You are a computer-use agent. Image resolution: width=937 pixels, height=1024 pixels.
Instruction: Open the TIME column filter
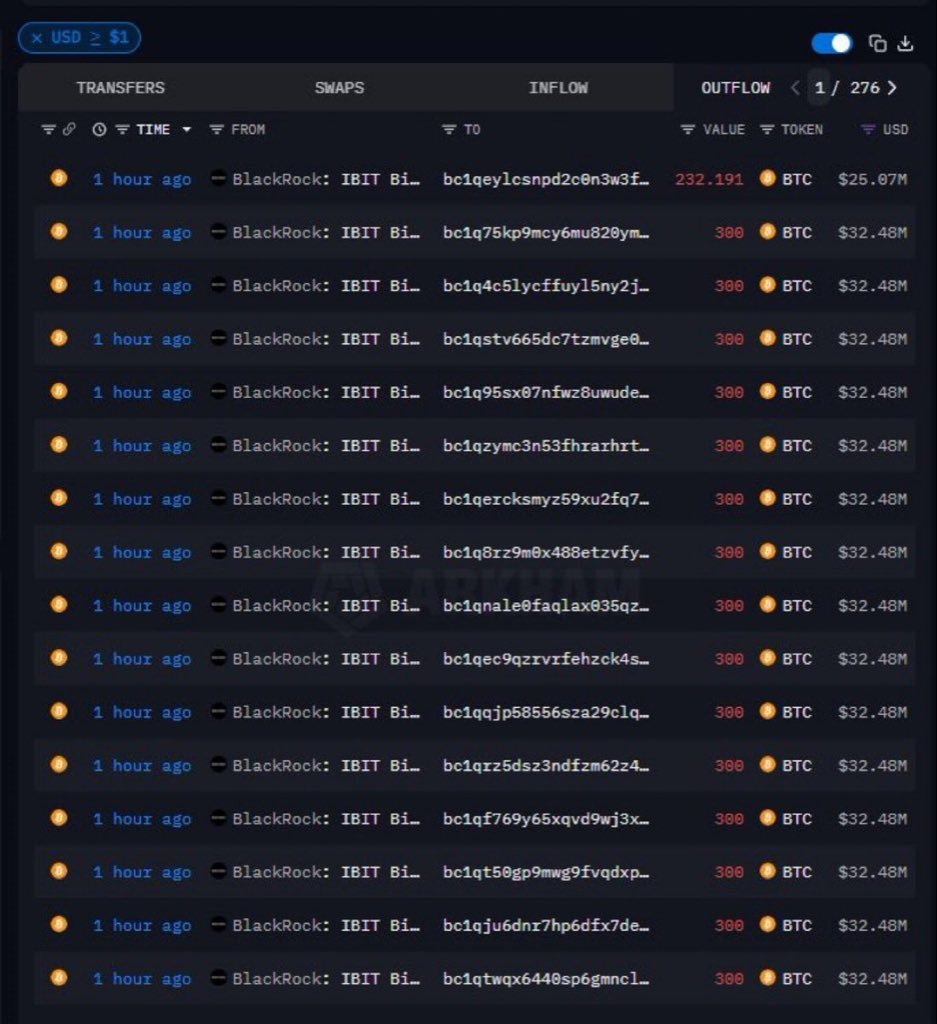(x=122, y=129)
